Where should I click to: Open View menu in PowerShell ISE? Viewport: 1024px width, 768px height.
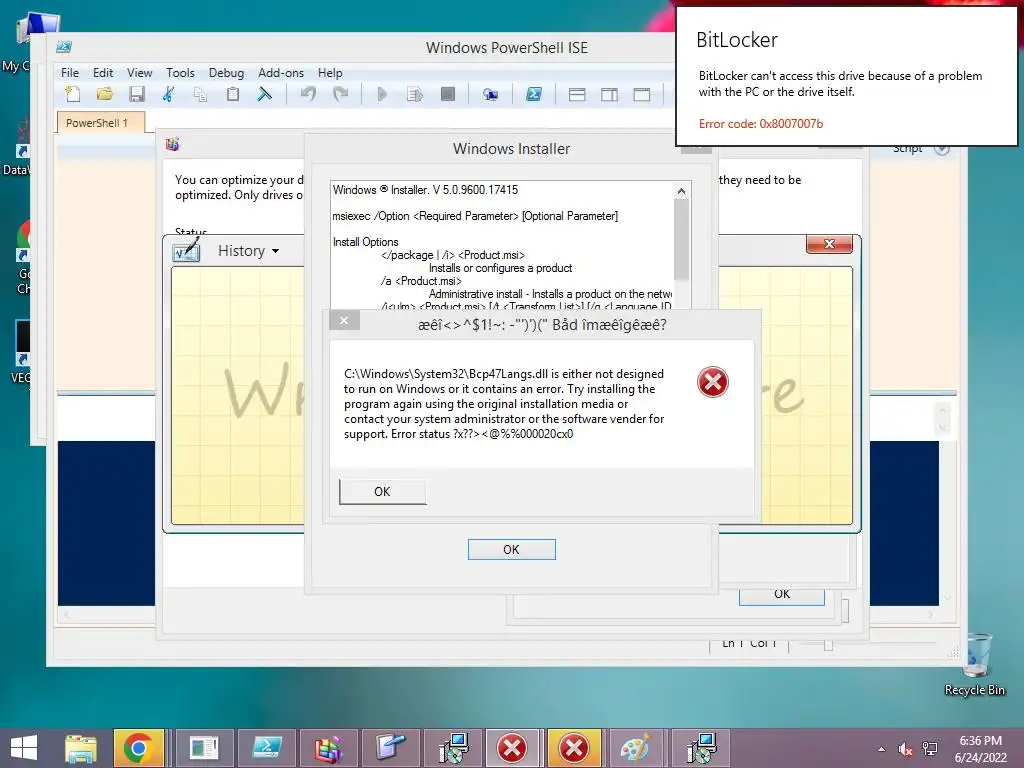pos(140,72)
